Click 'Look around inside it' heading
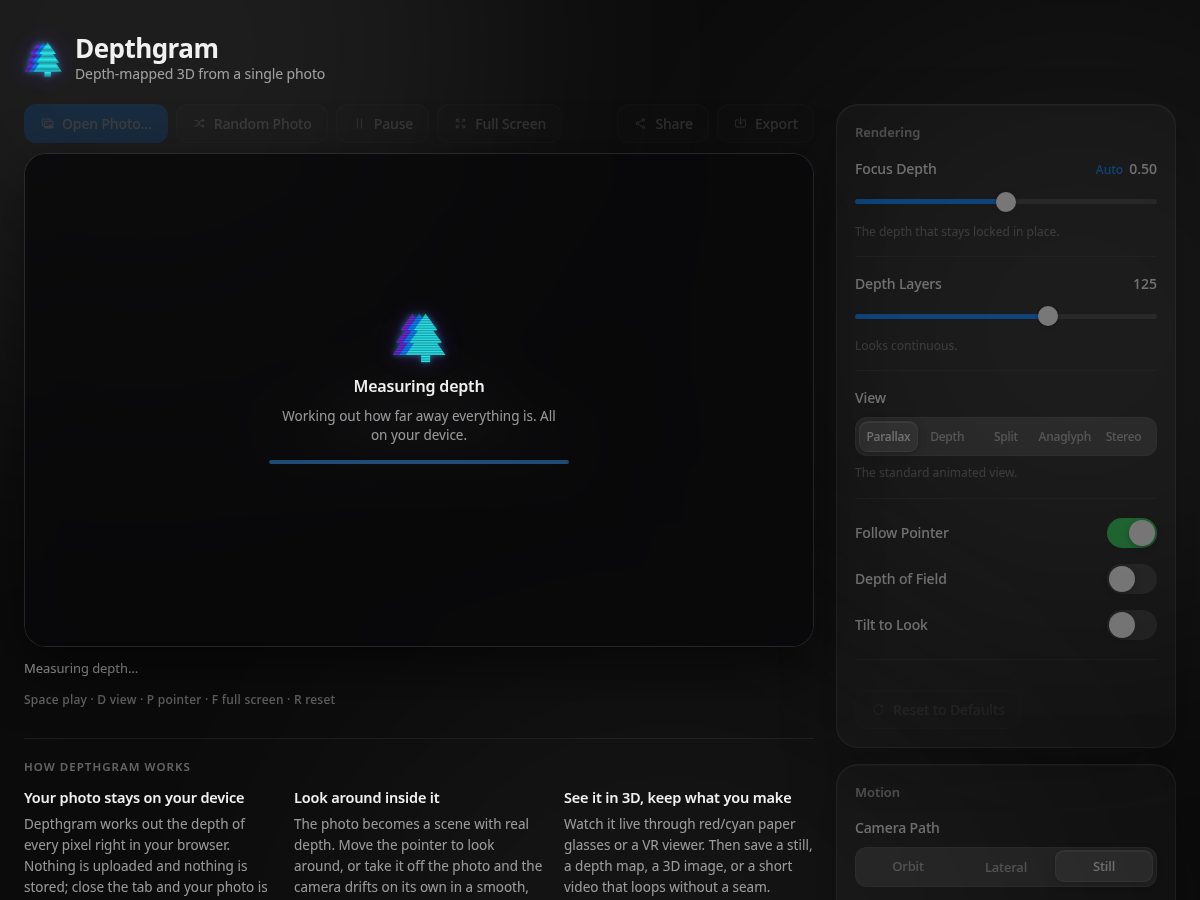 (x=367, y=798)
